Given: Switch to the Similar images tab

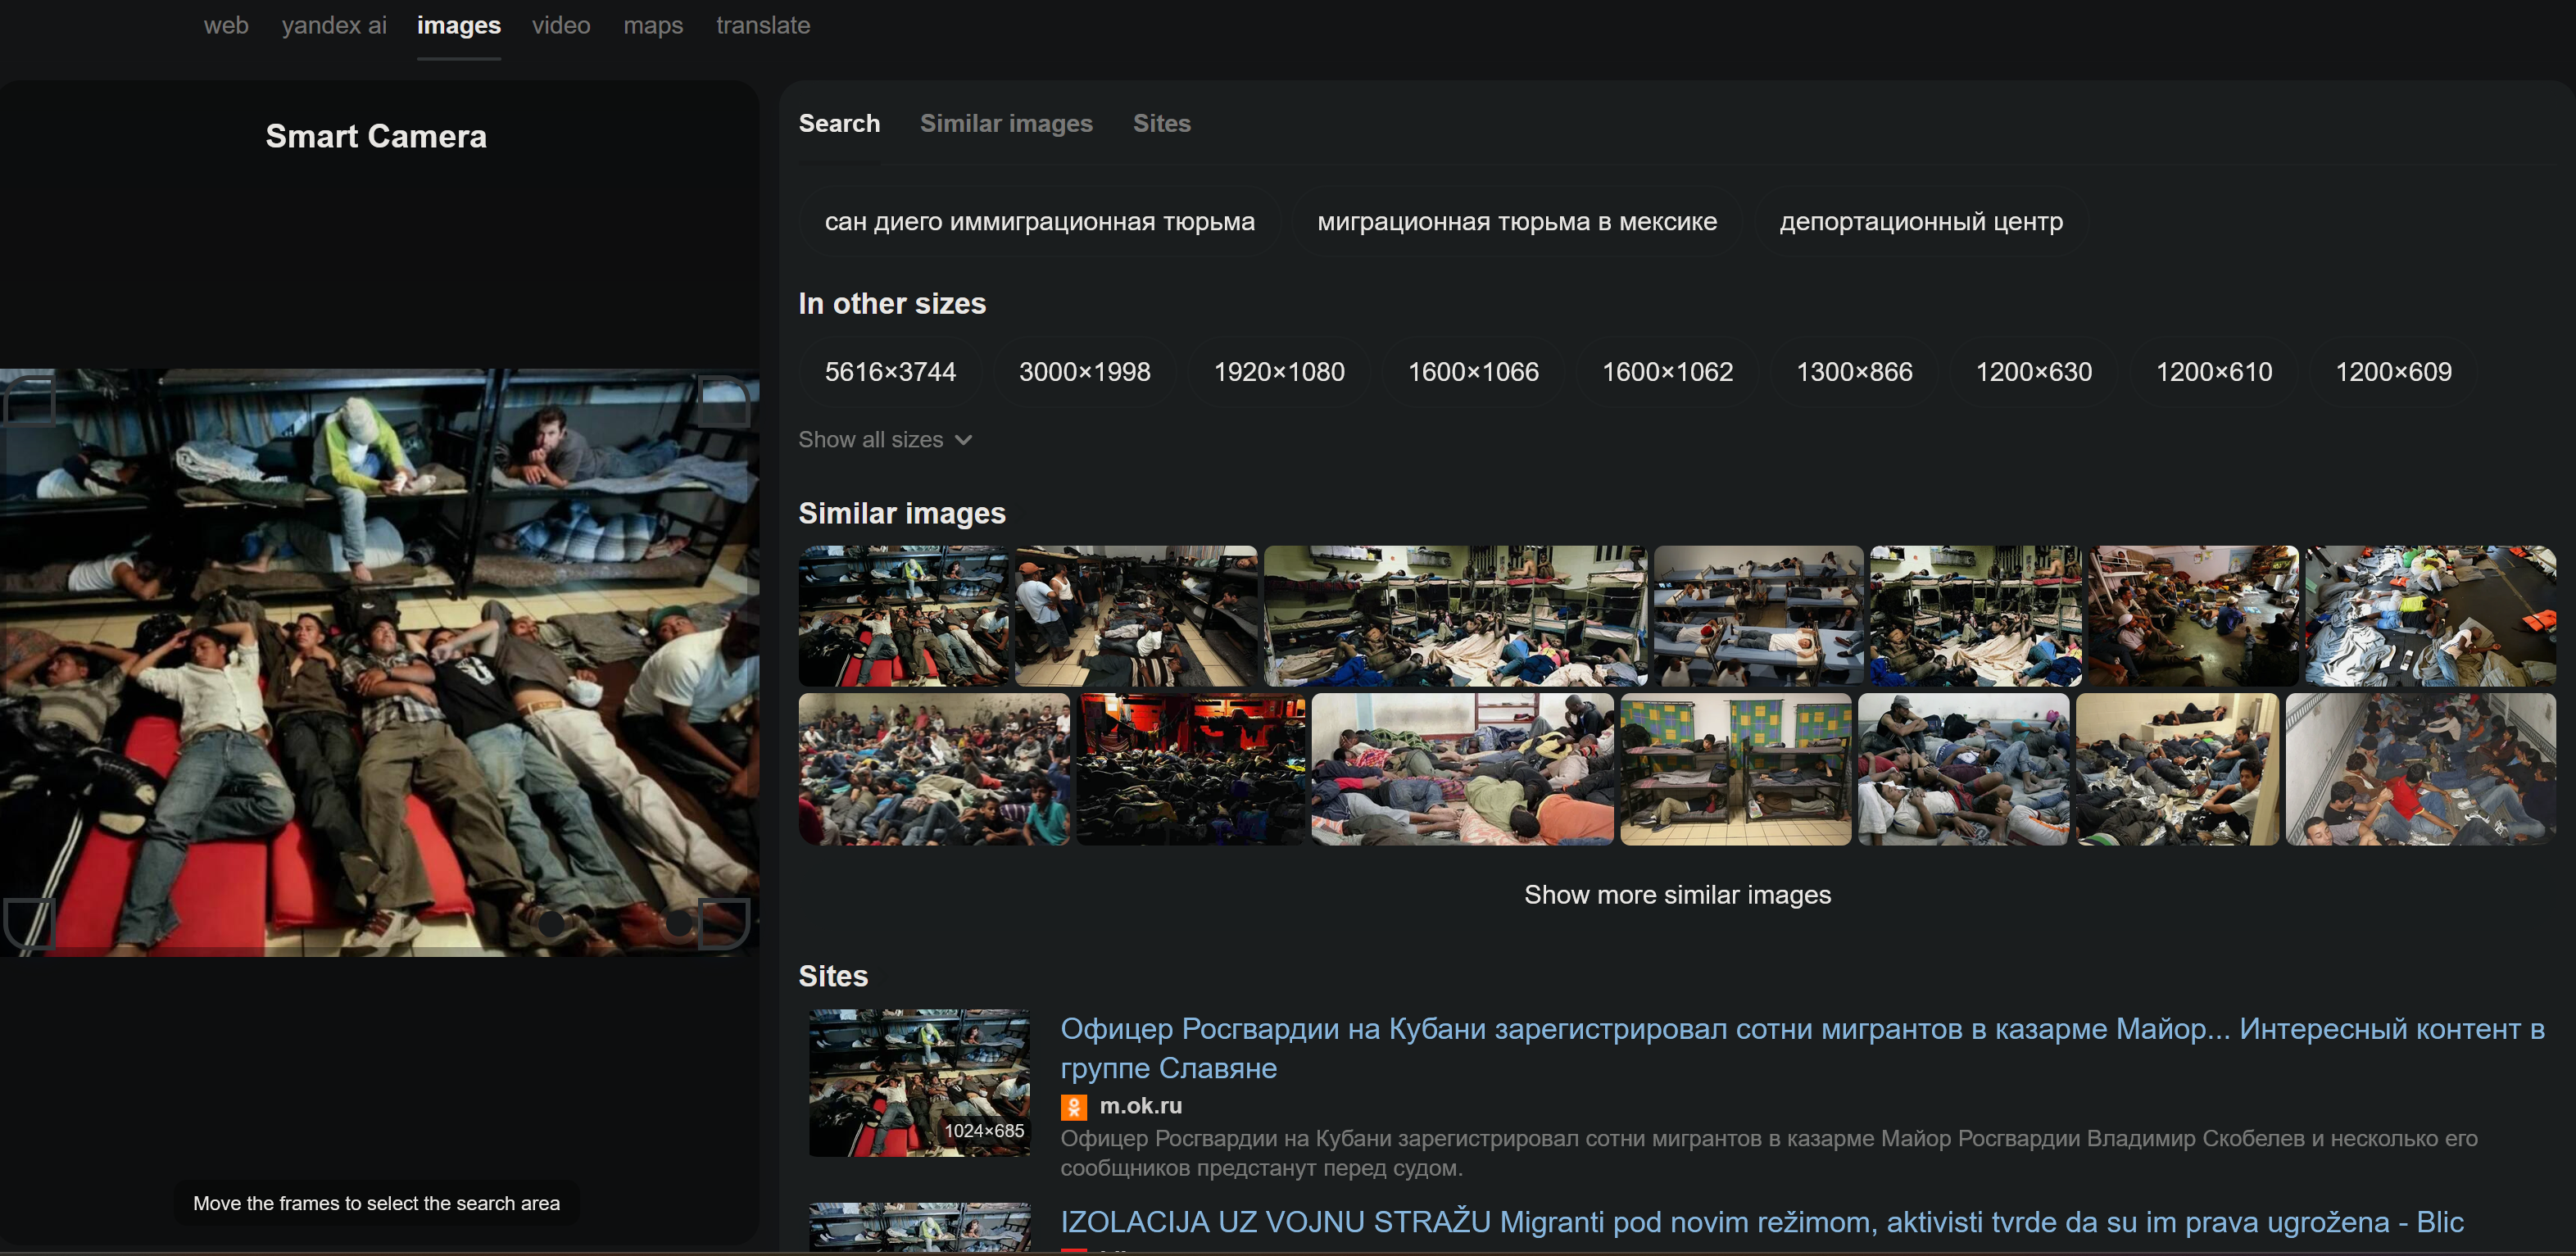Looking at the screenshot, I should 1006,123.
